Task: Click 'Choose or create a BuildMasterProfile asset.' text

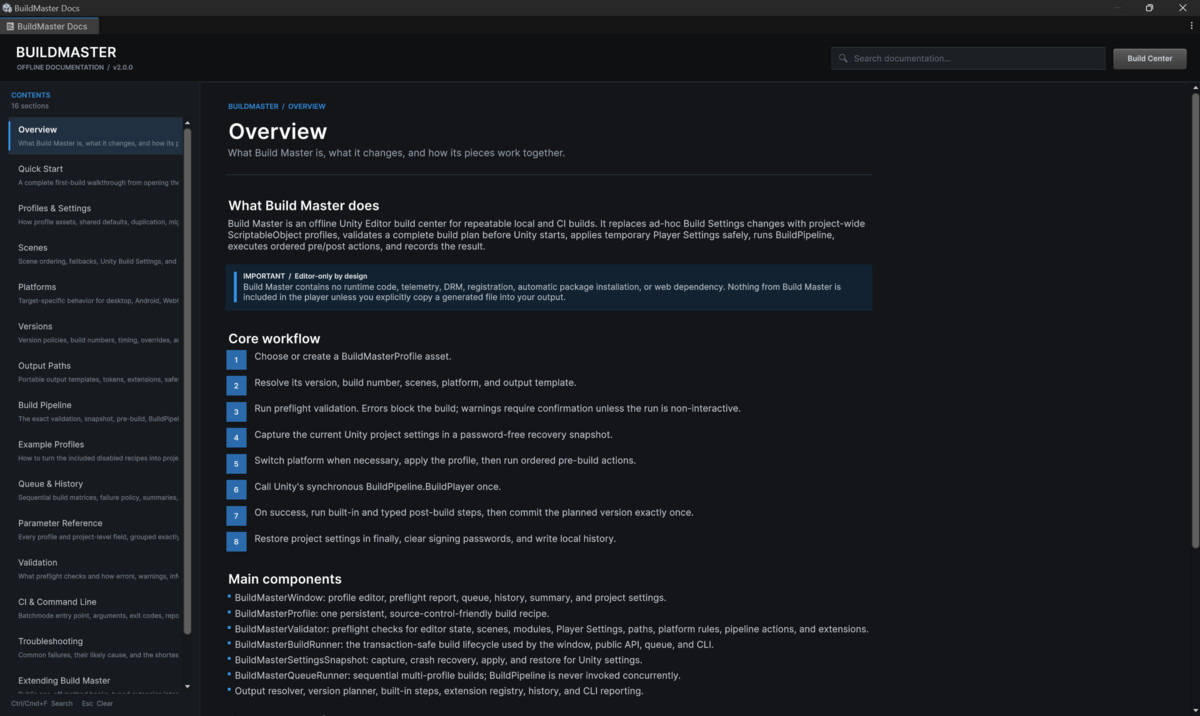Action: pyautogui.click(x=353, y=357)
